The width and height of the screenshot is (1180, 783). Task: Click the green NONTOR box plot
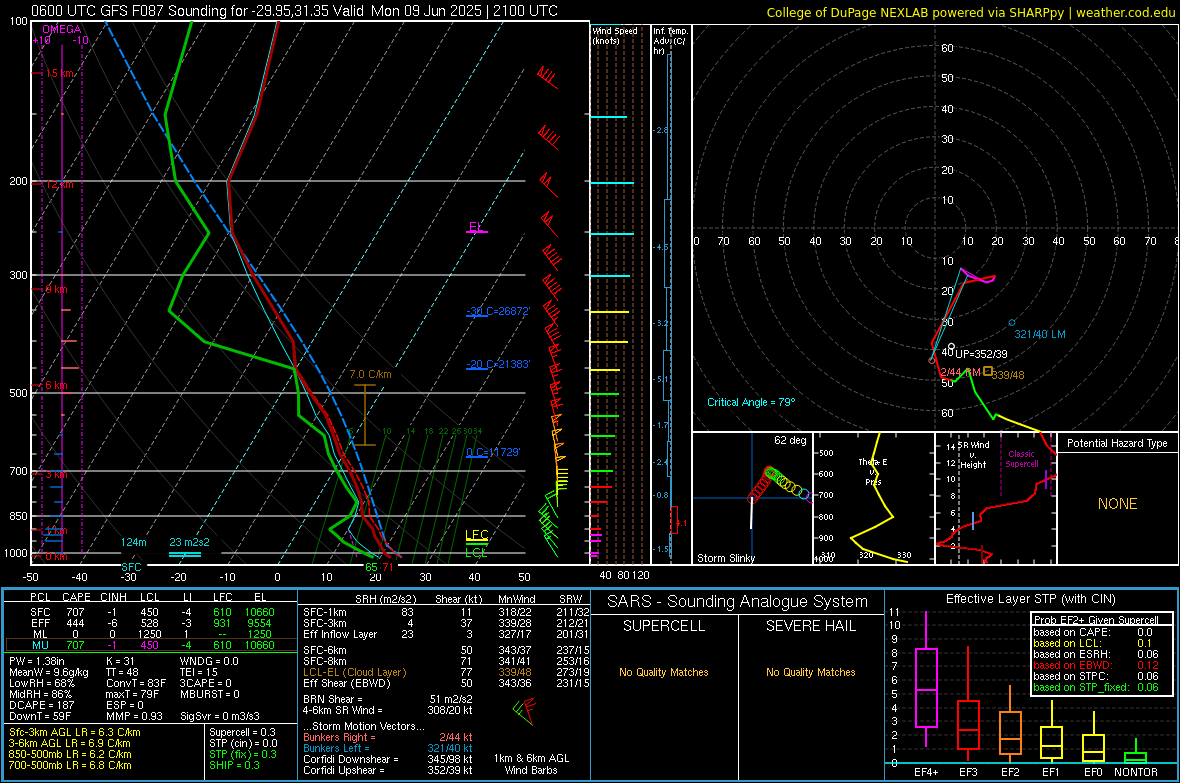tap(1135, 753)
